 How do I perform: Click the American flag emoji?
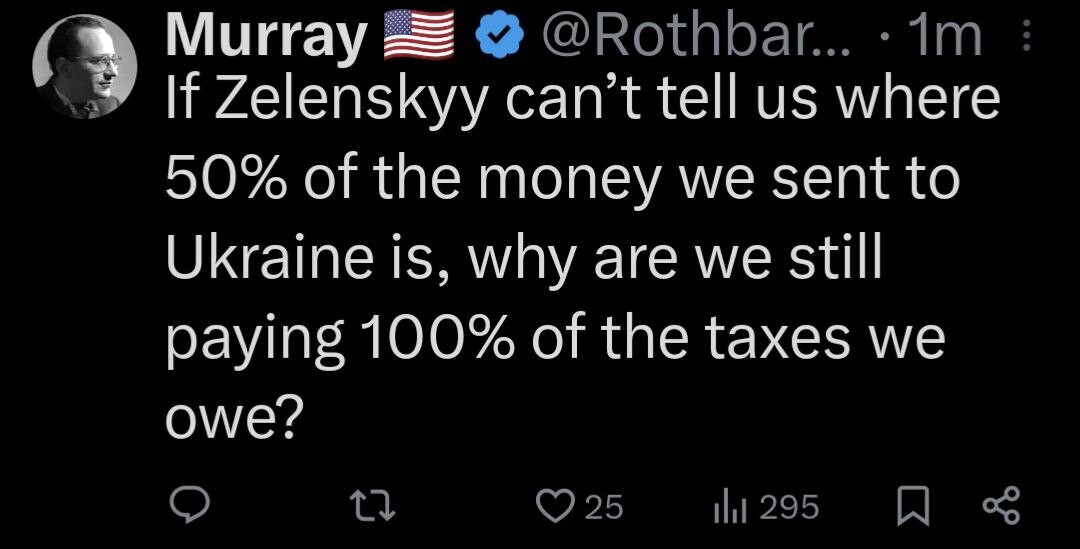418,38
